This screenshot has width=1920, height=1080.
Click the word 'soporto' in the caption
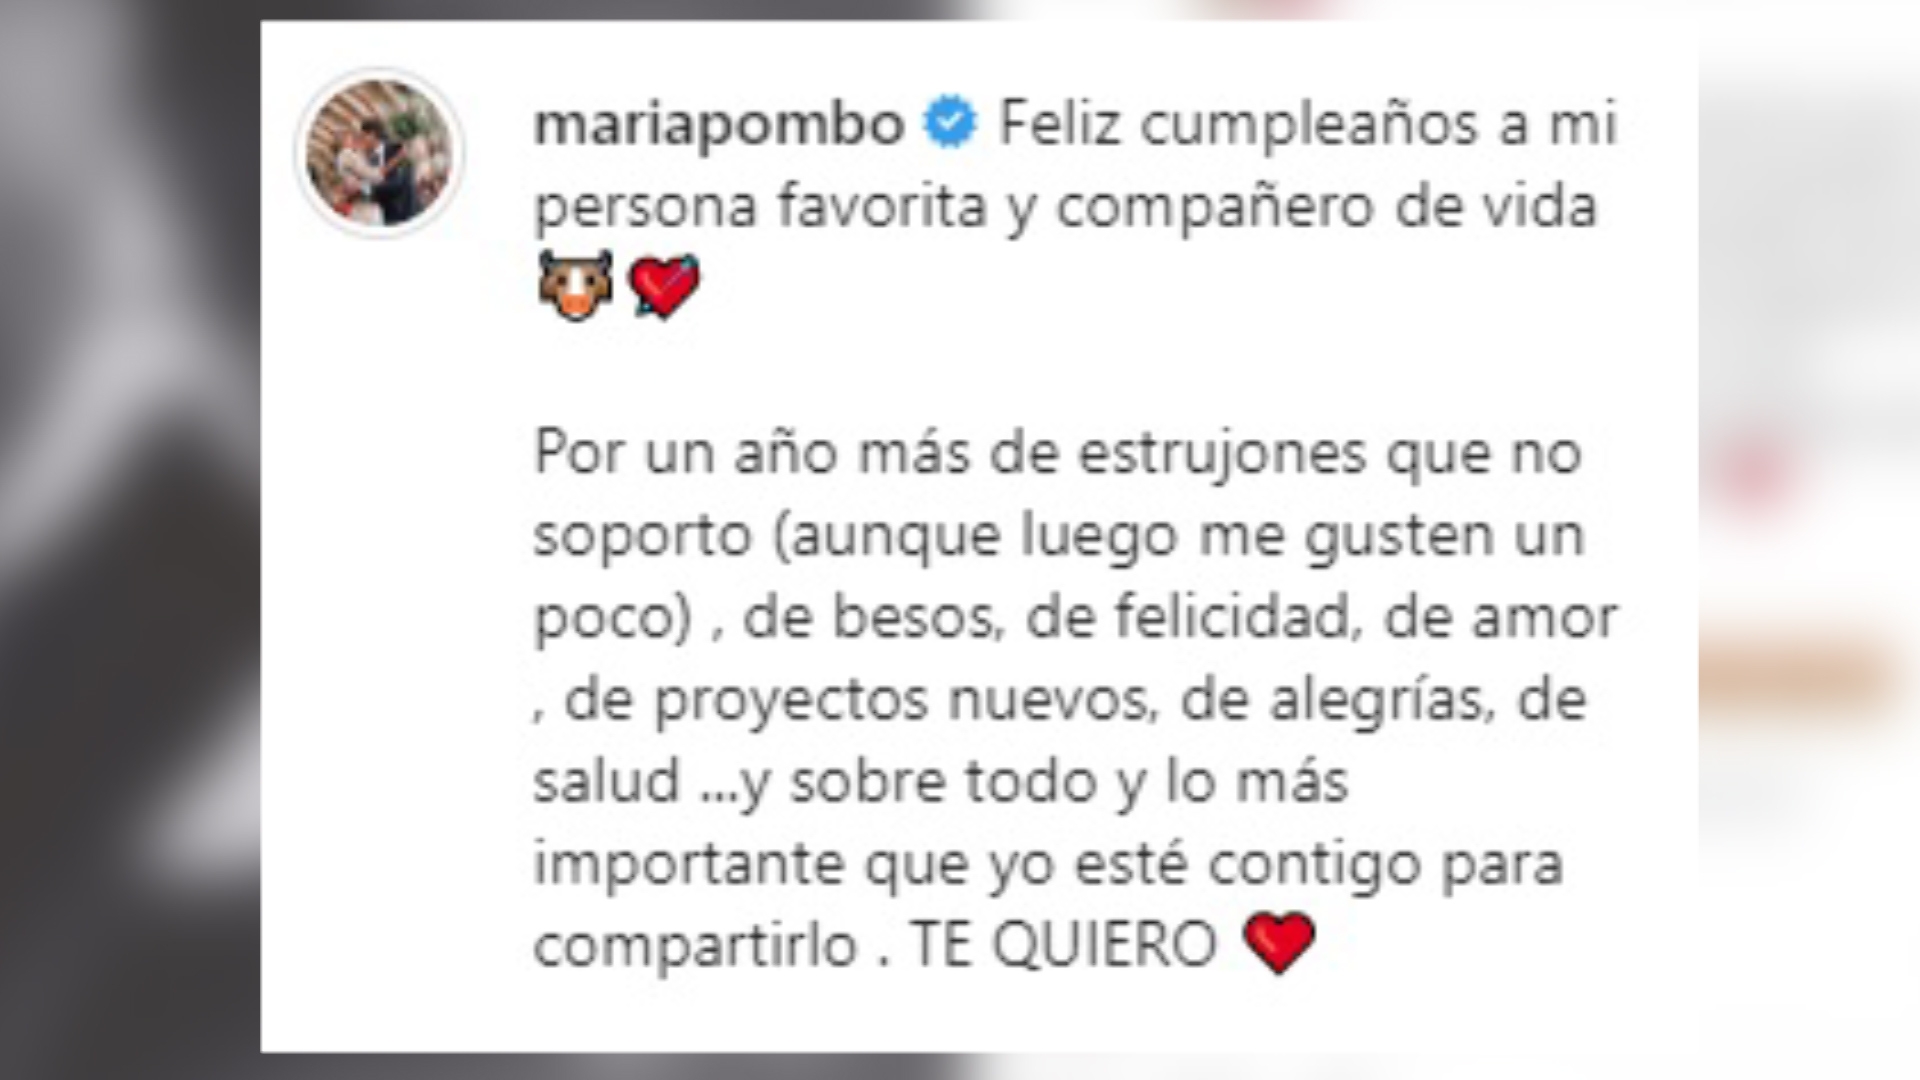(643, 535)
